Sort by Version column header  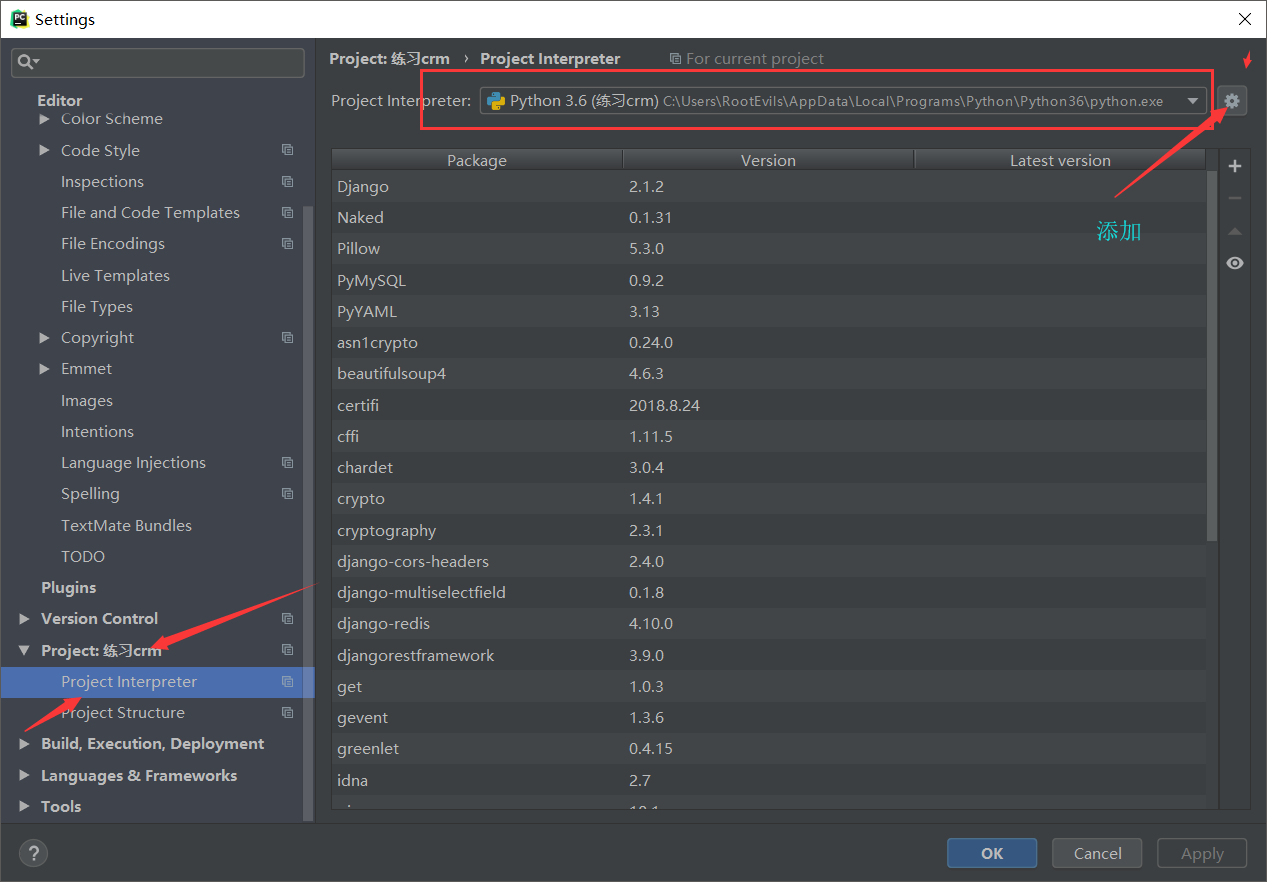tap(768, 160)
